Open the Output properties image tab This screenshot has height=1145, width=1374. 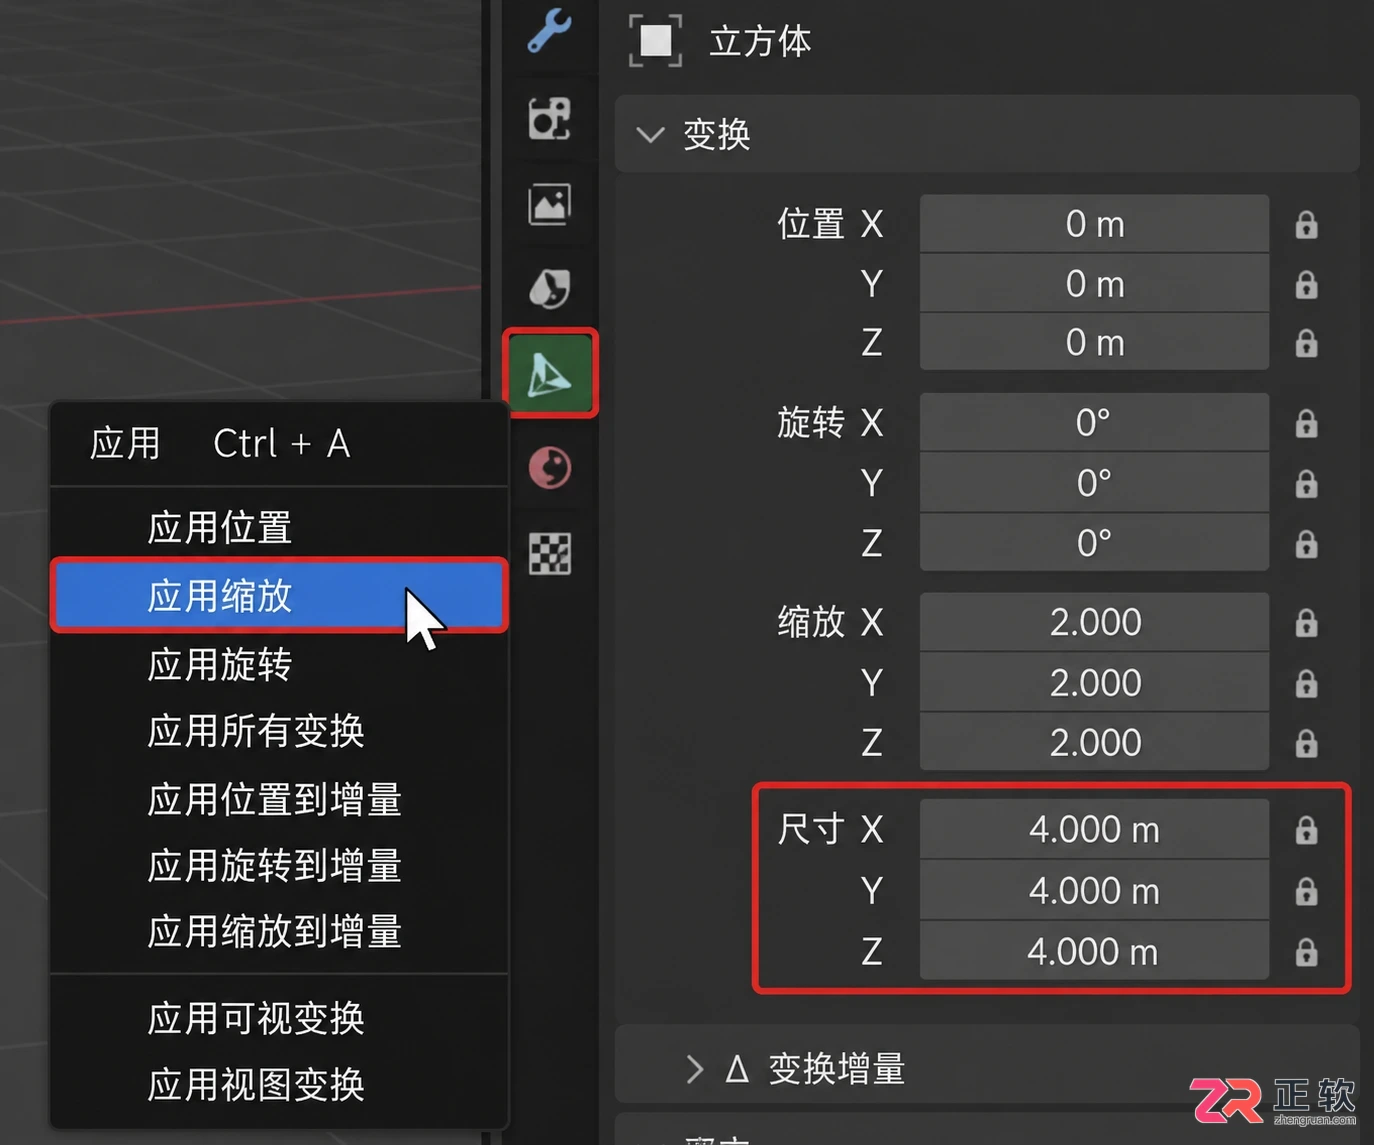550,204
